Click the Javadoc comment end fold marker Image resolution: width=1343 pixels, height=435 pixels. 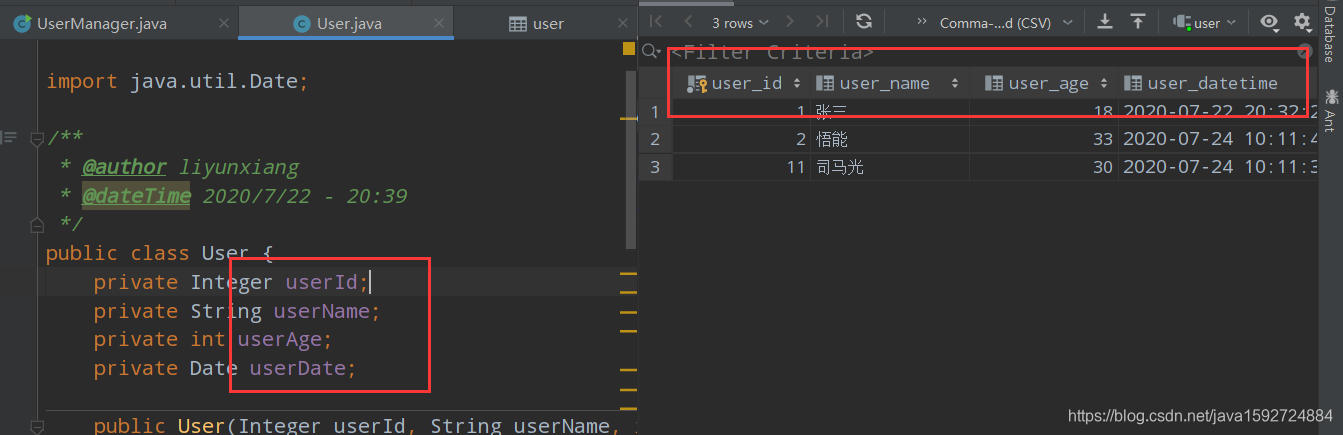[x=37, y=224]
